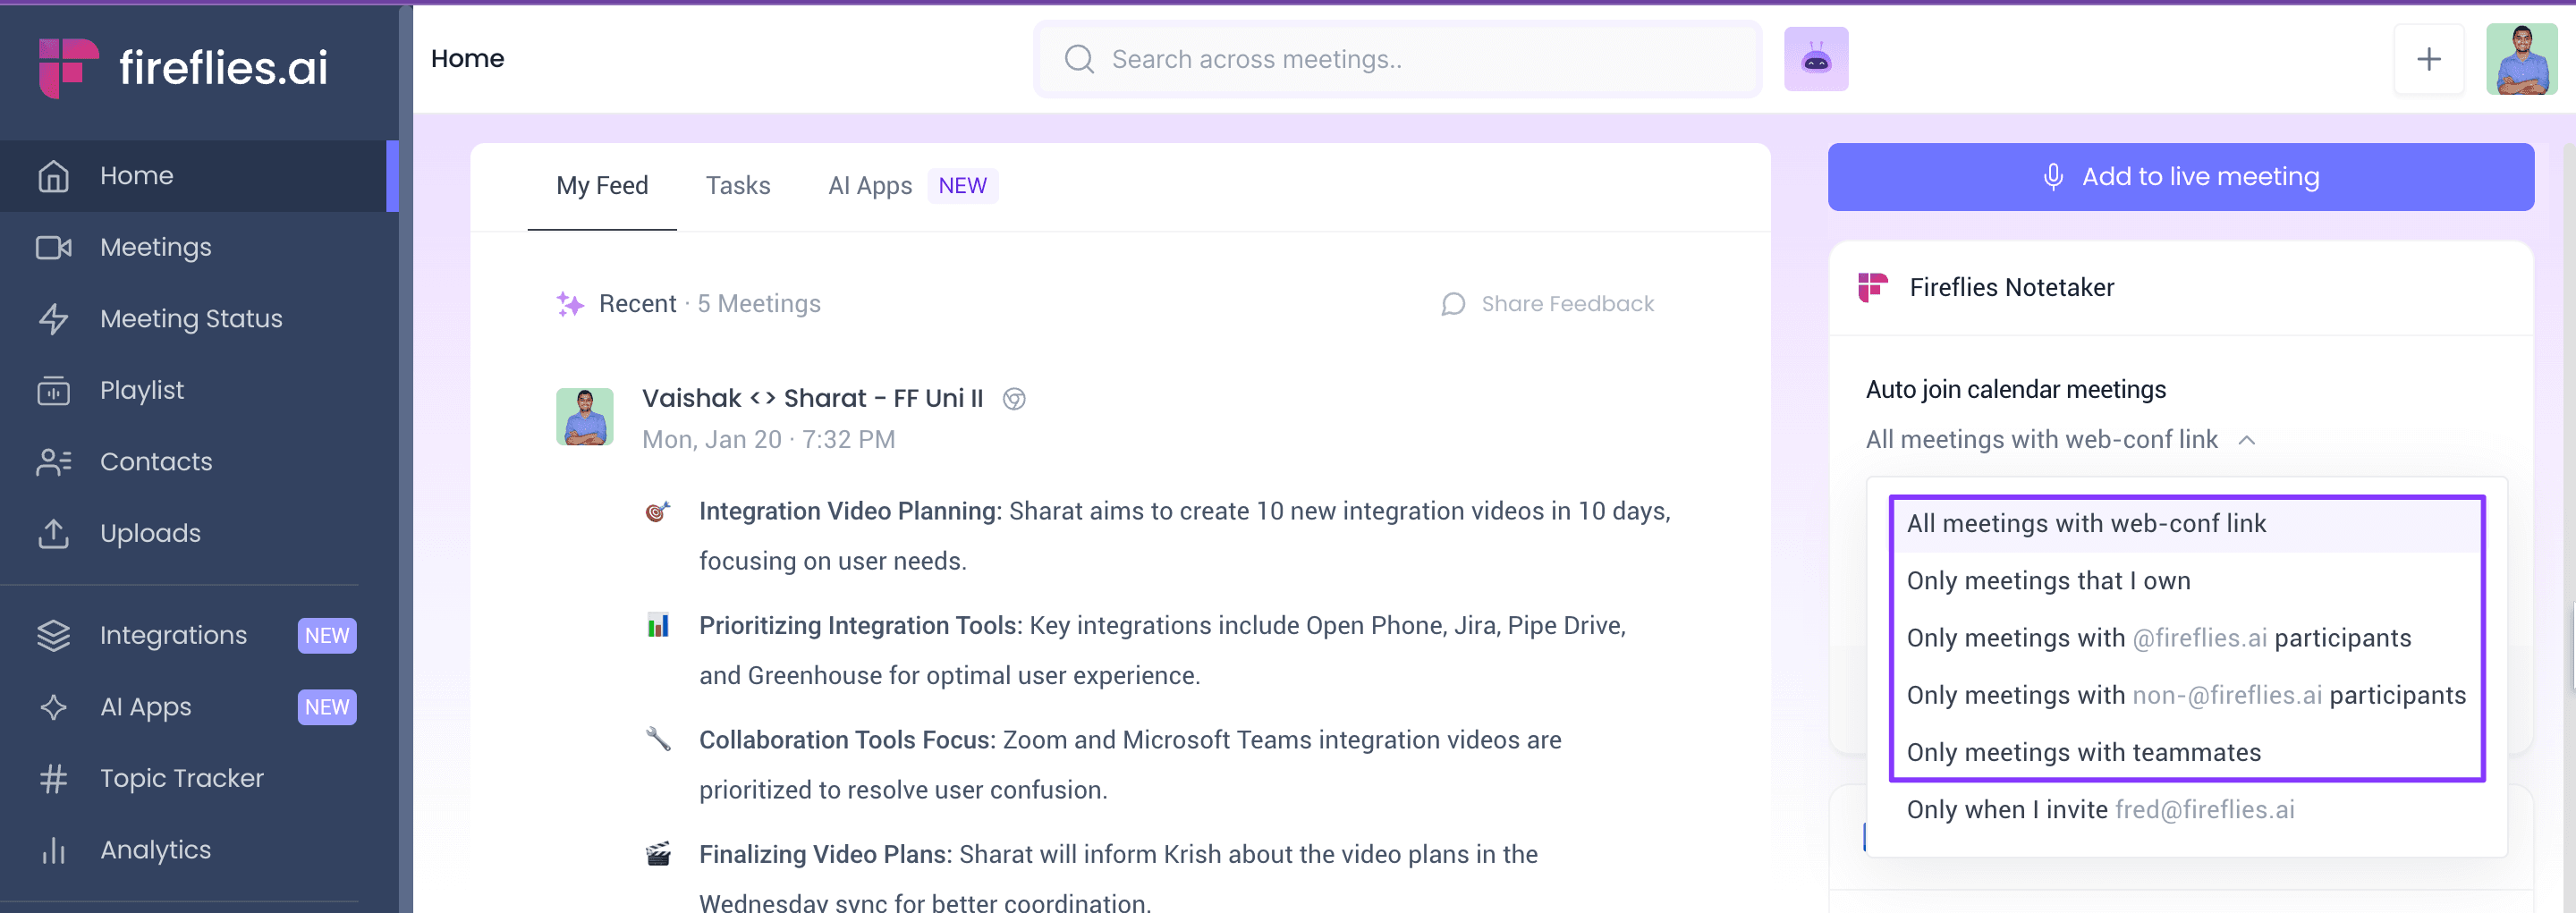Open meeting Vaishak <> Sharat - FF Uni II

[x=812, y=399]
